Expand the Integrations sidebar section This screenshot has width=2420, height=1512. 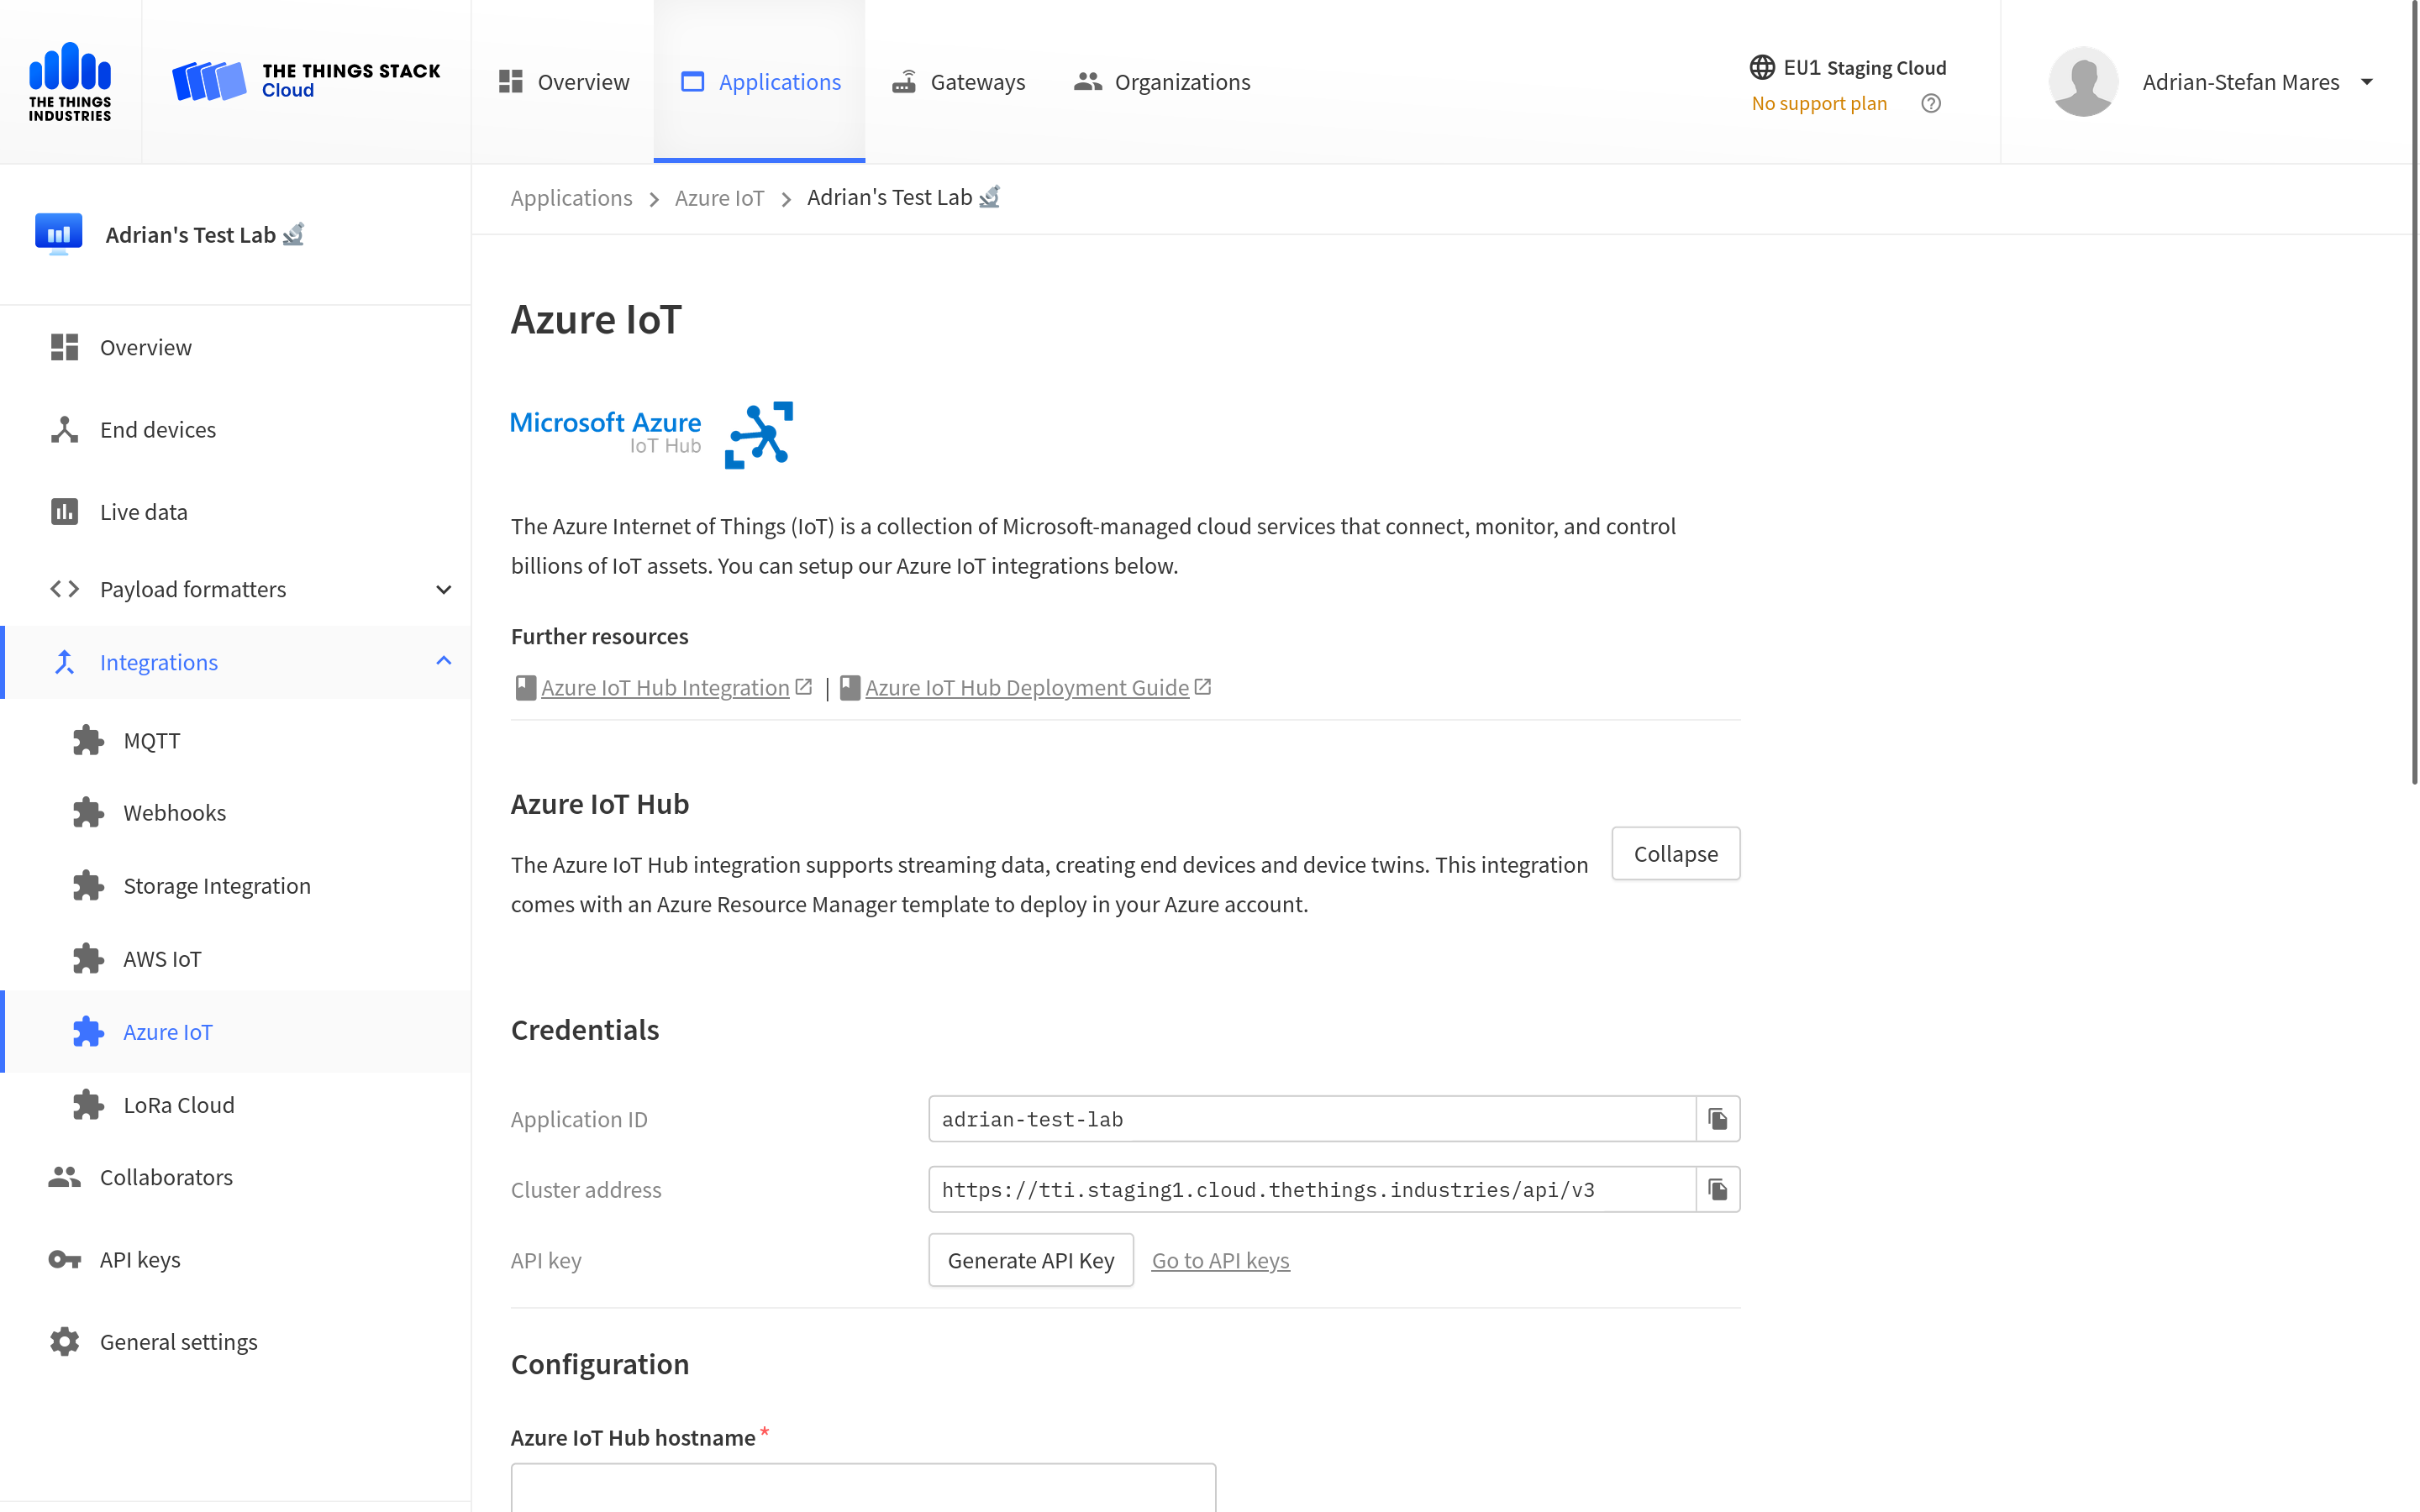click(x=443, y=662)
